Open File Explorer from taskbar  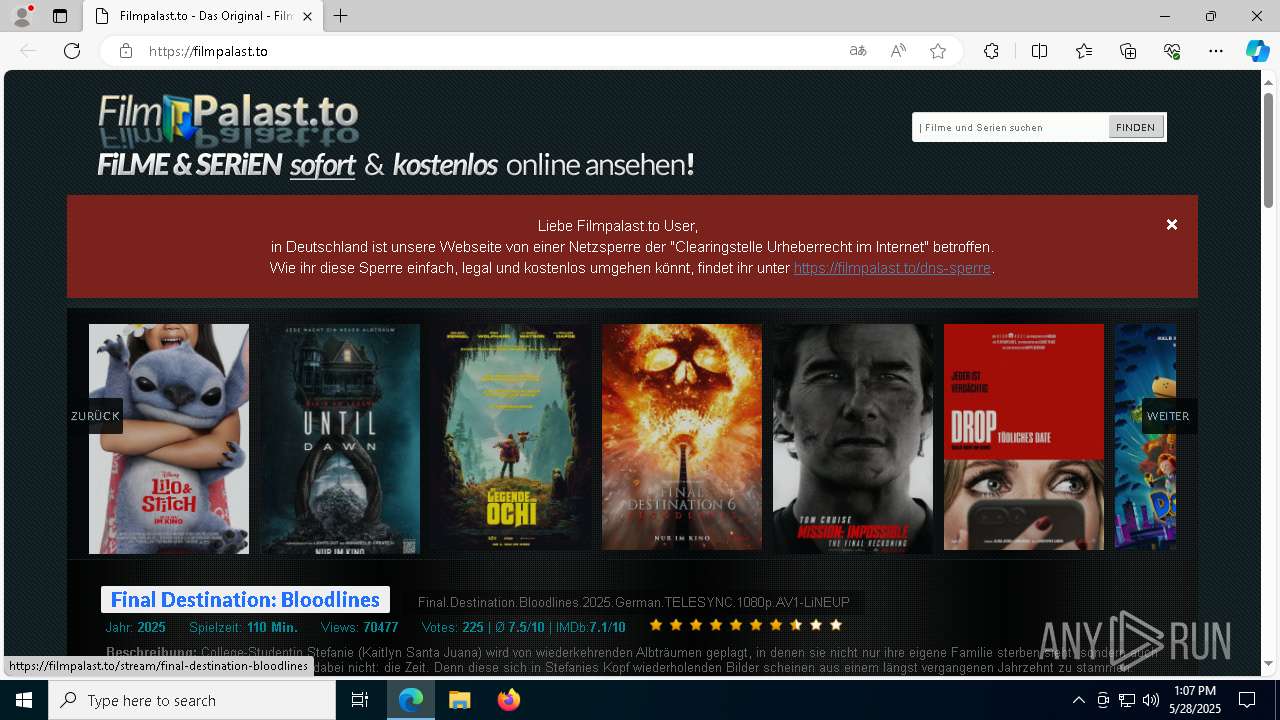(460, 700)
